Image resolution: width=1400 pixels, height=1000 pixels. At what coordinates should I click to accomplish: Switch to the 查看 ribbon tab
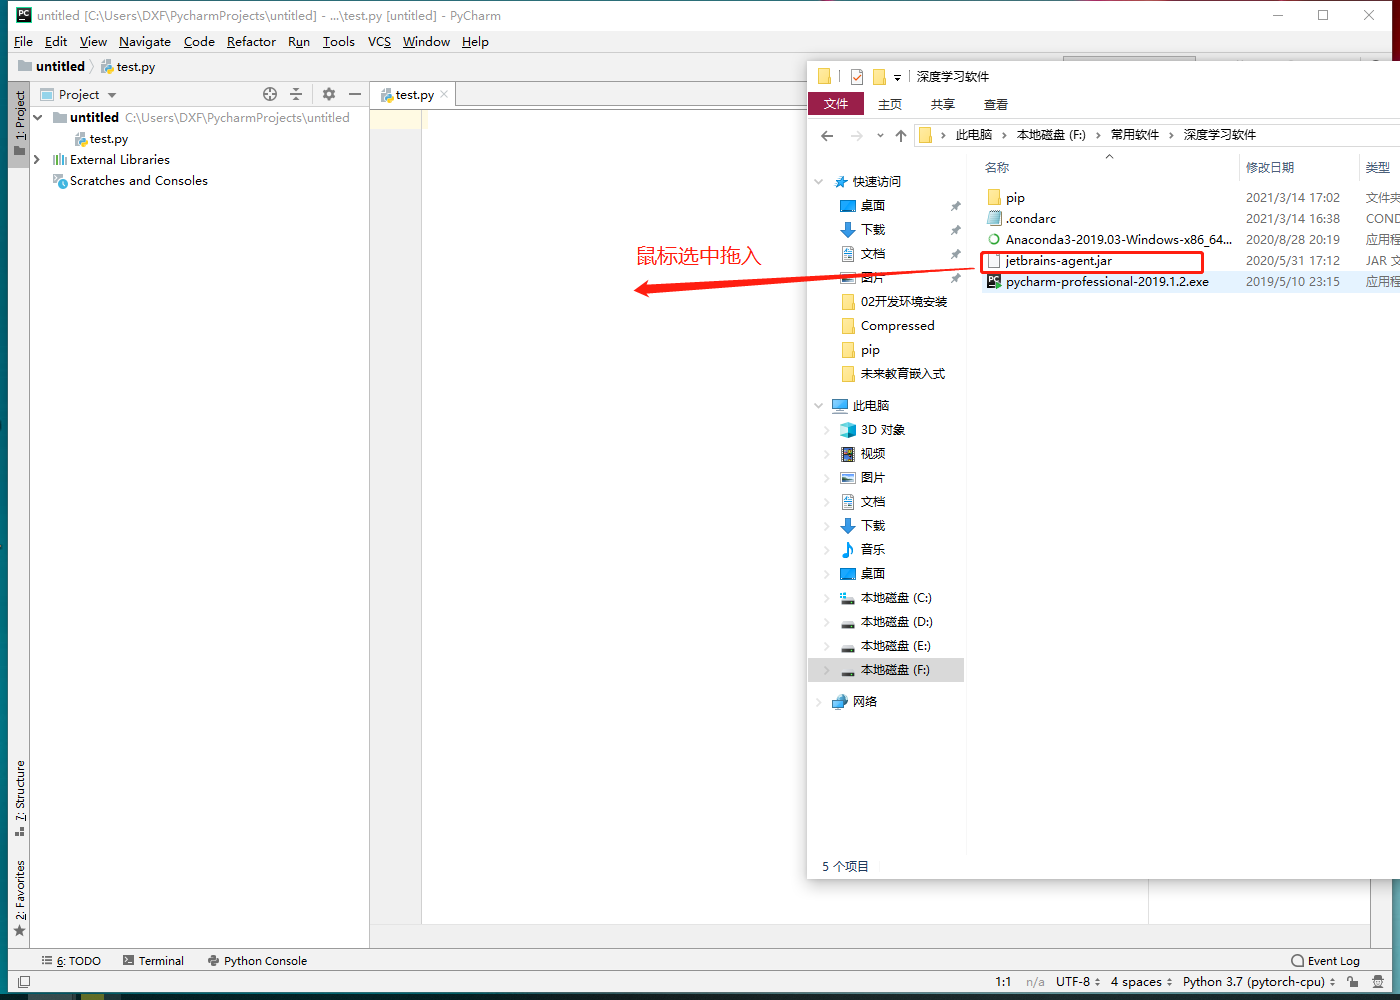pos(996,103)
